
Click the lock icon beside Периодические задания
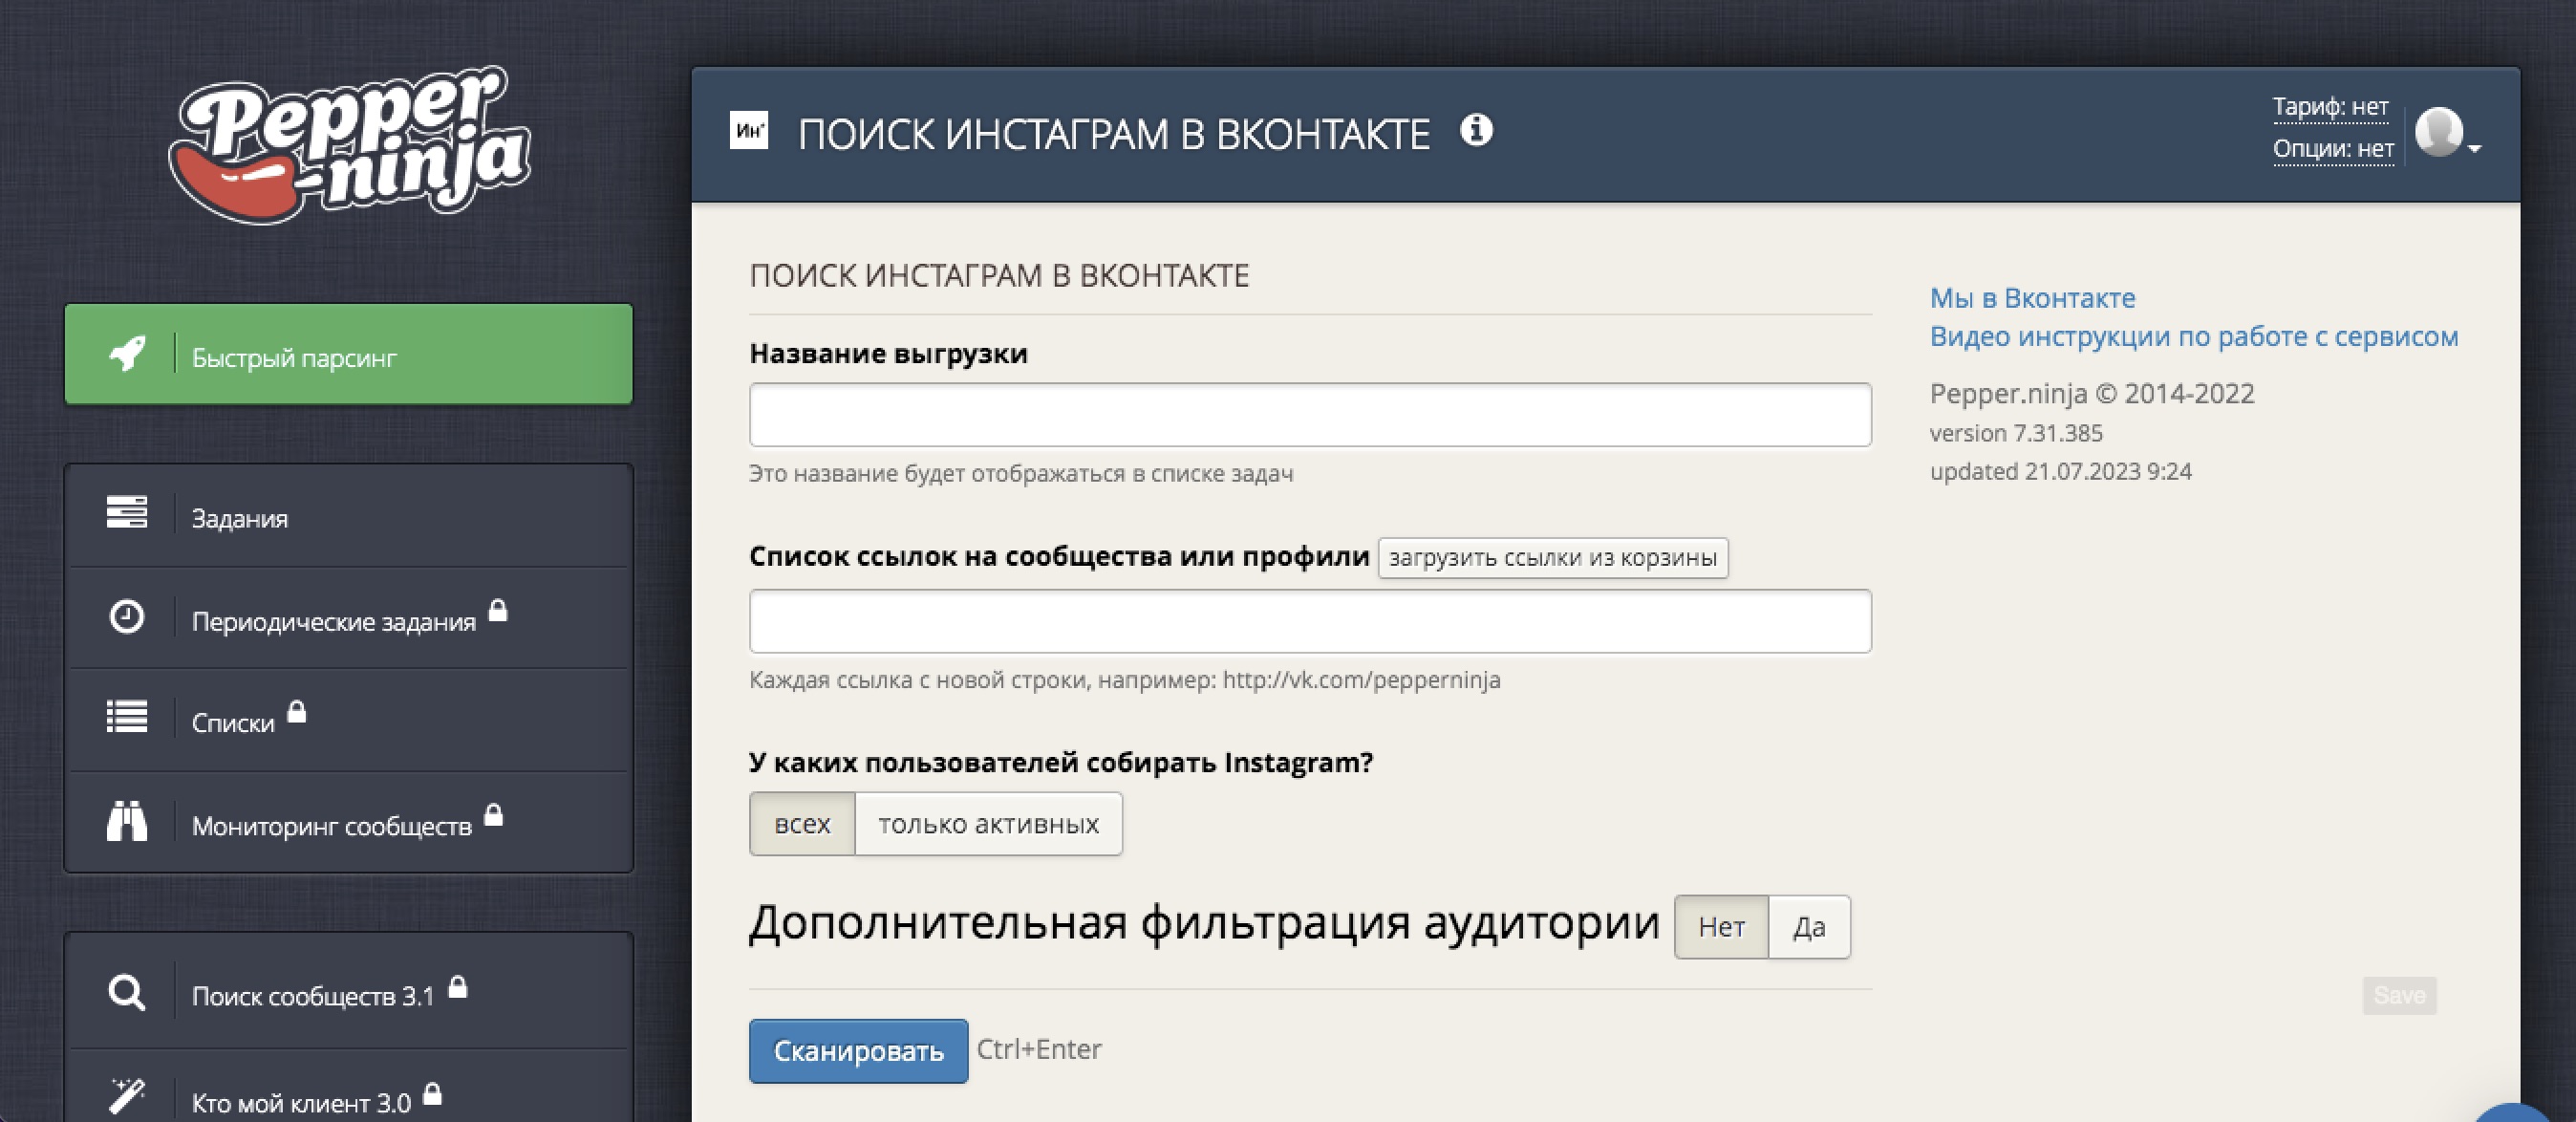pyautogui.click(x=498, y=610)
